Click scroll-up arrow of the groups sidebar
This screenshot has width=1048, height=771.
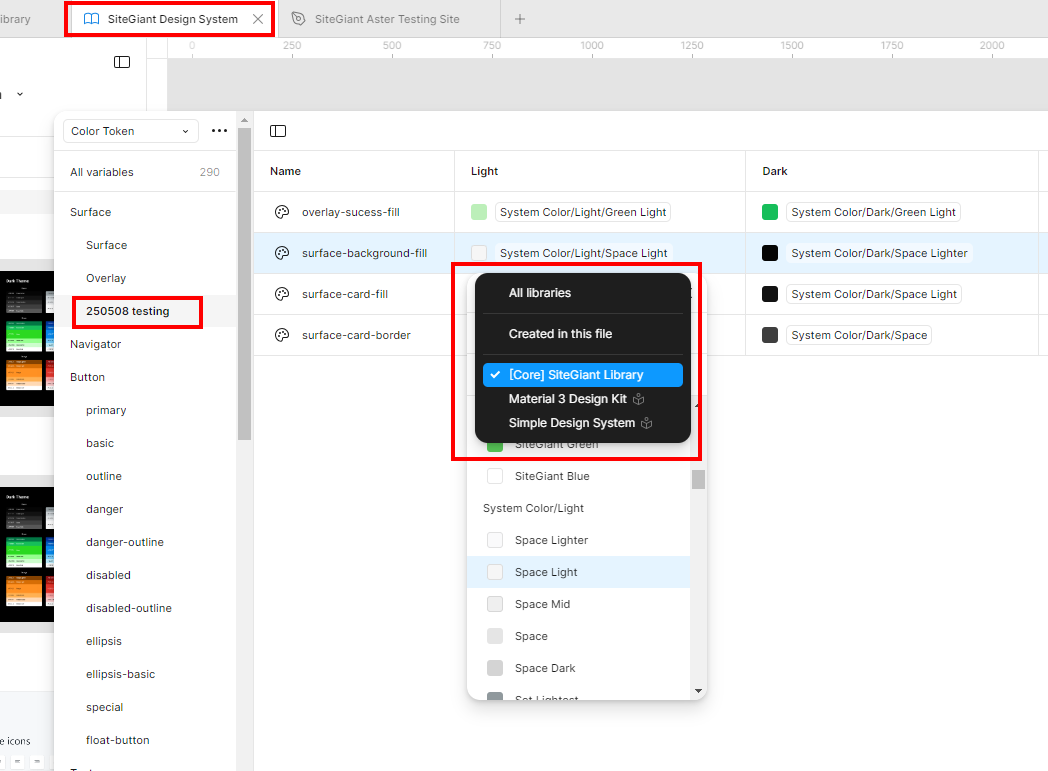pos(245,120)
